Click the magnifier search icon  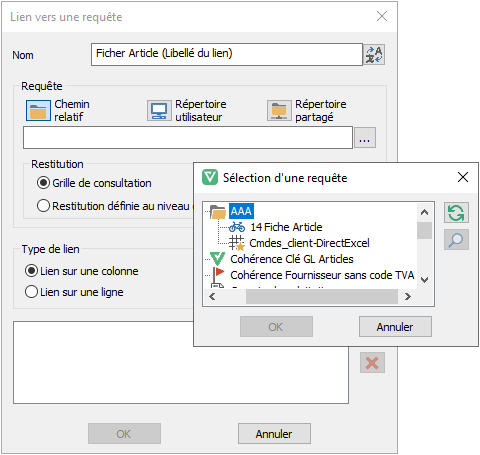(456, 239)
